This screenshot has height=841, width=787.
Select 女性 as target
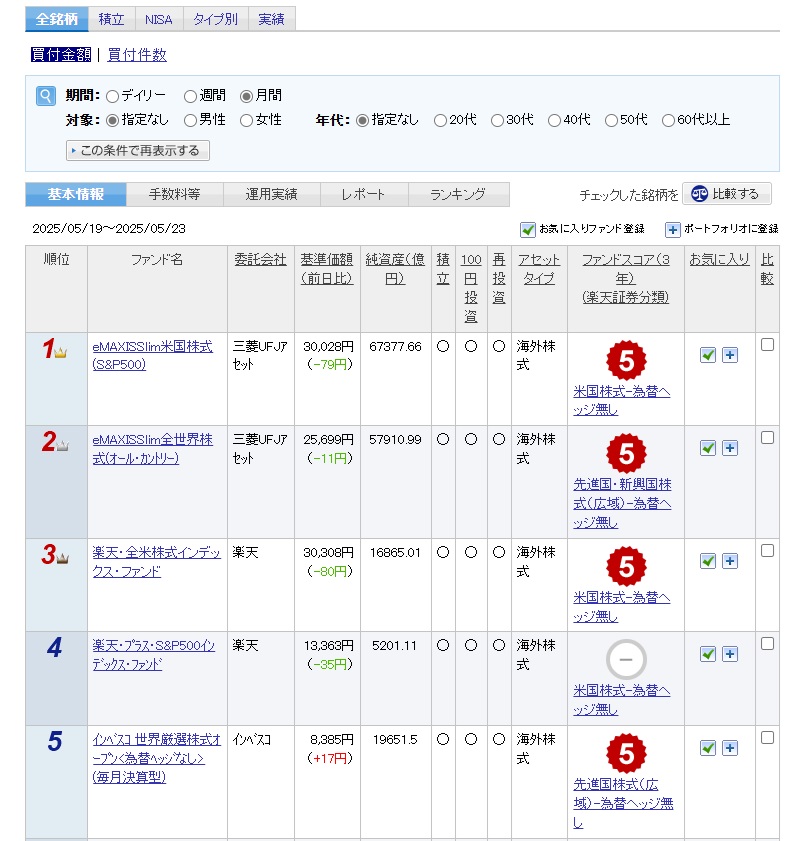(x=246, y=121)
